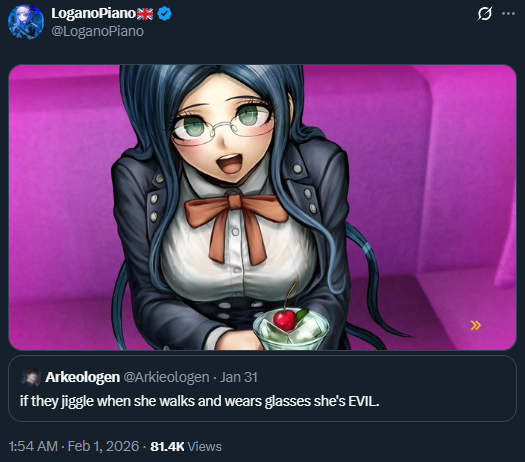Open the Grok explain icon
The width and height of the screenshot is (525, 462).
tap(484, 14)
